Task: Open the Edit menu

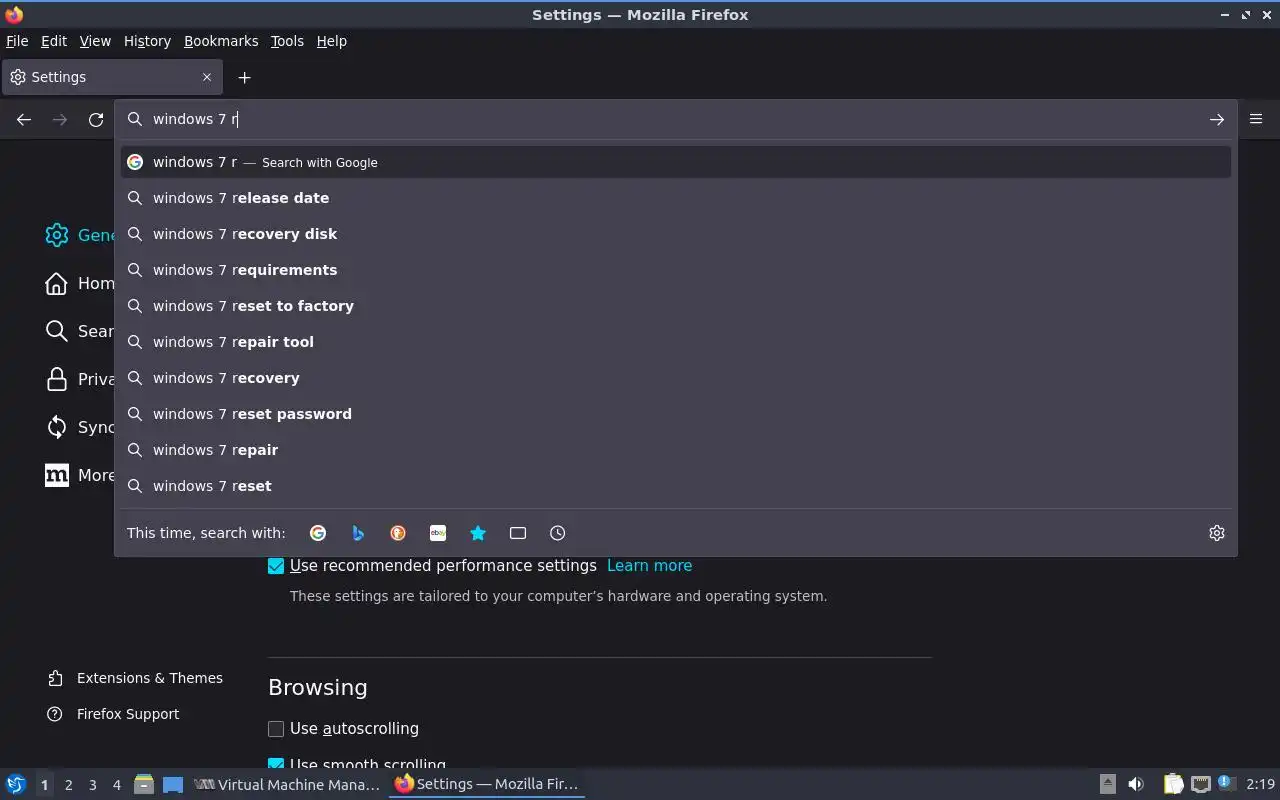Action: (x=54, y=41)
